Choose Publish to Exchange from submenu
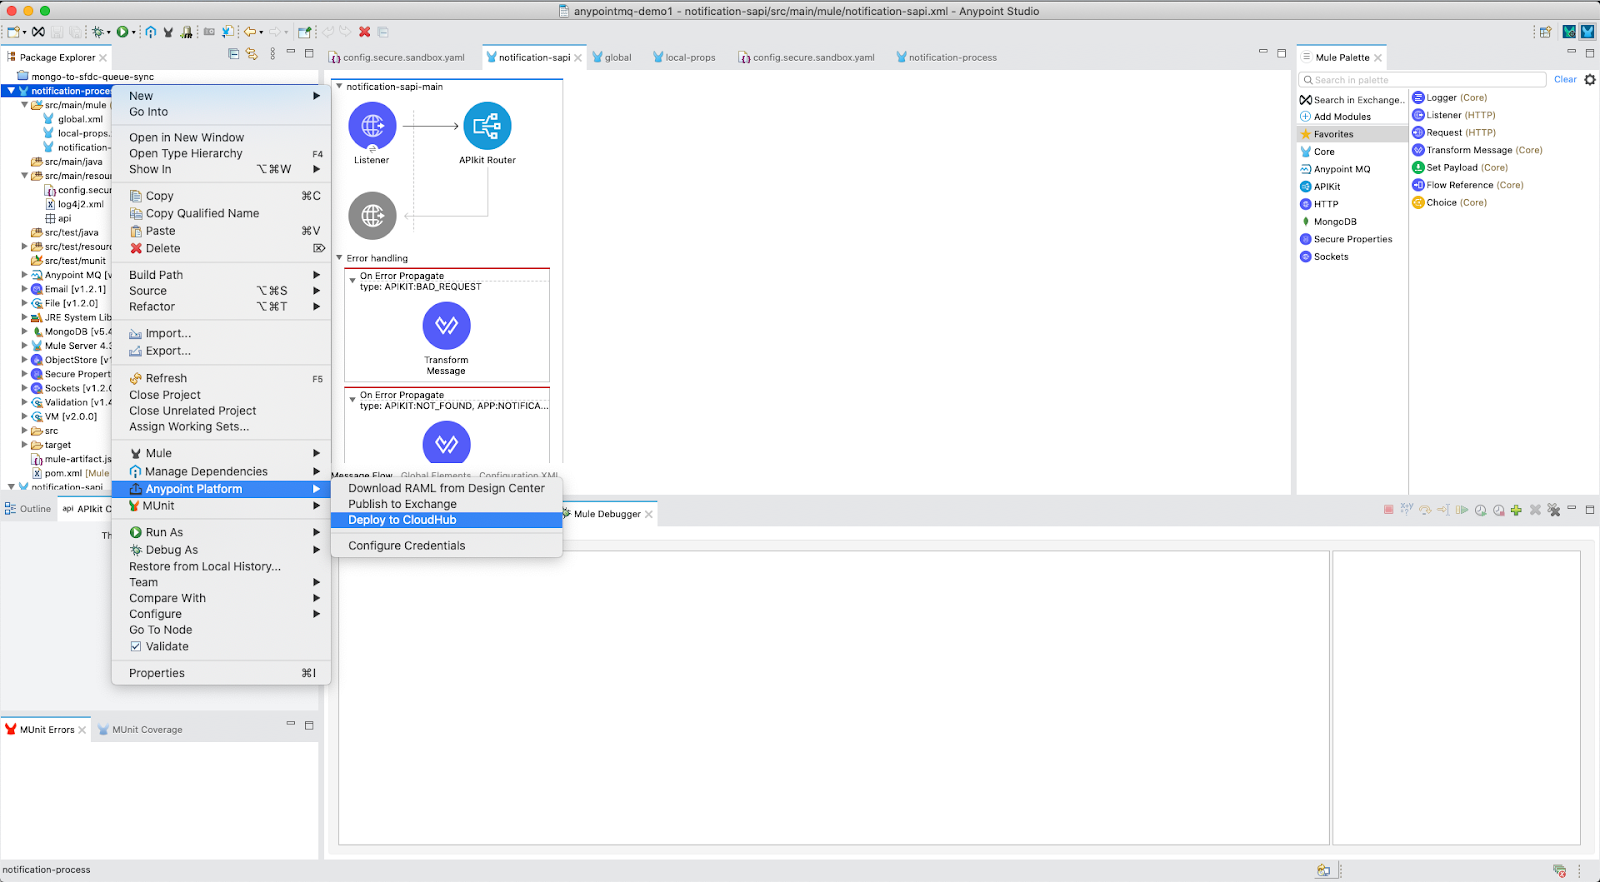The height and width of the screenshot is (882, 1600). (x=402, y=504)
